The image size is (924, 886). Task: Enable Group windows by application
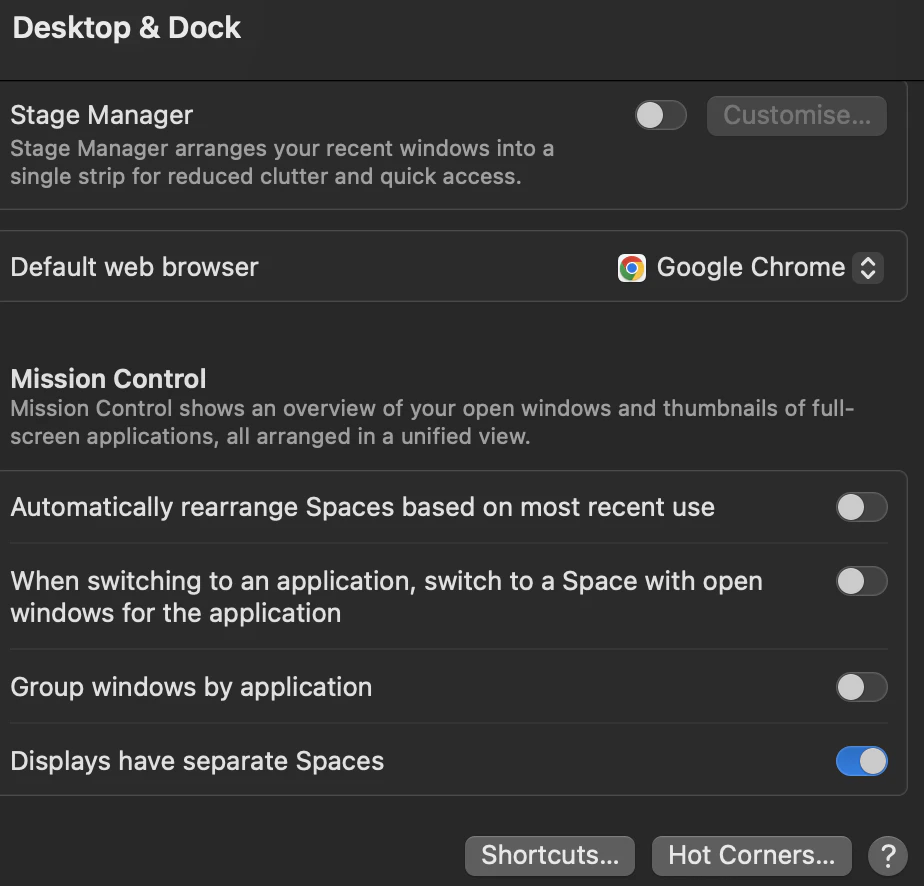[x=862, y=687]
